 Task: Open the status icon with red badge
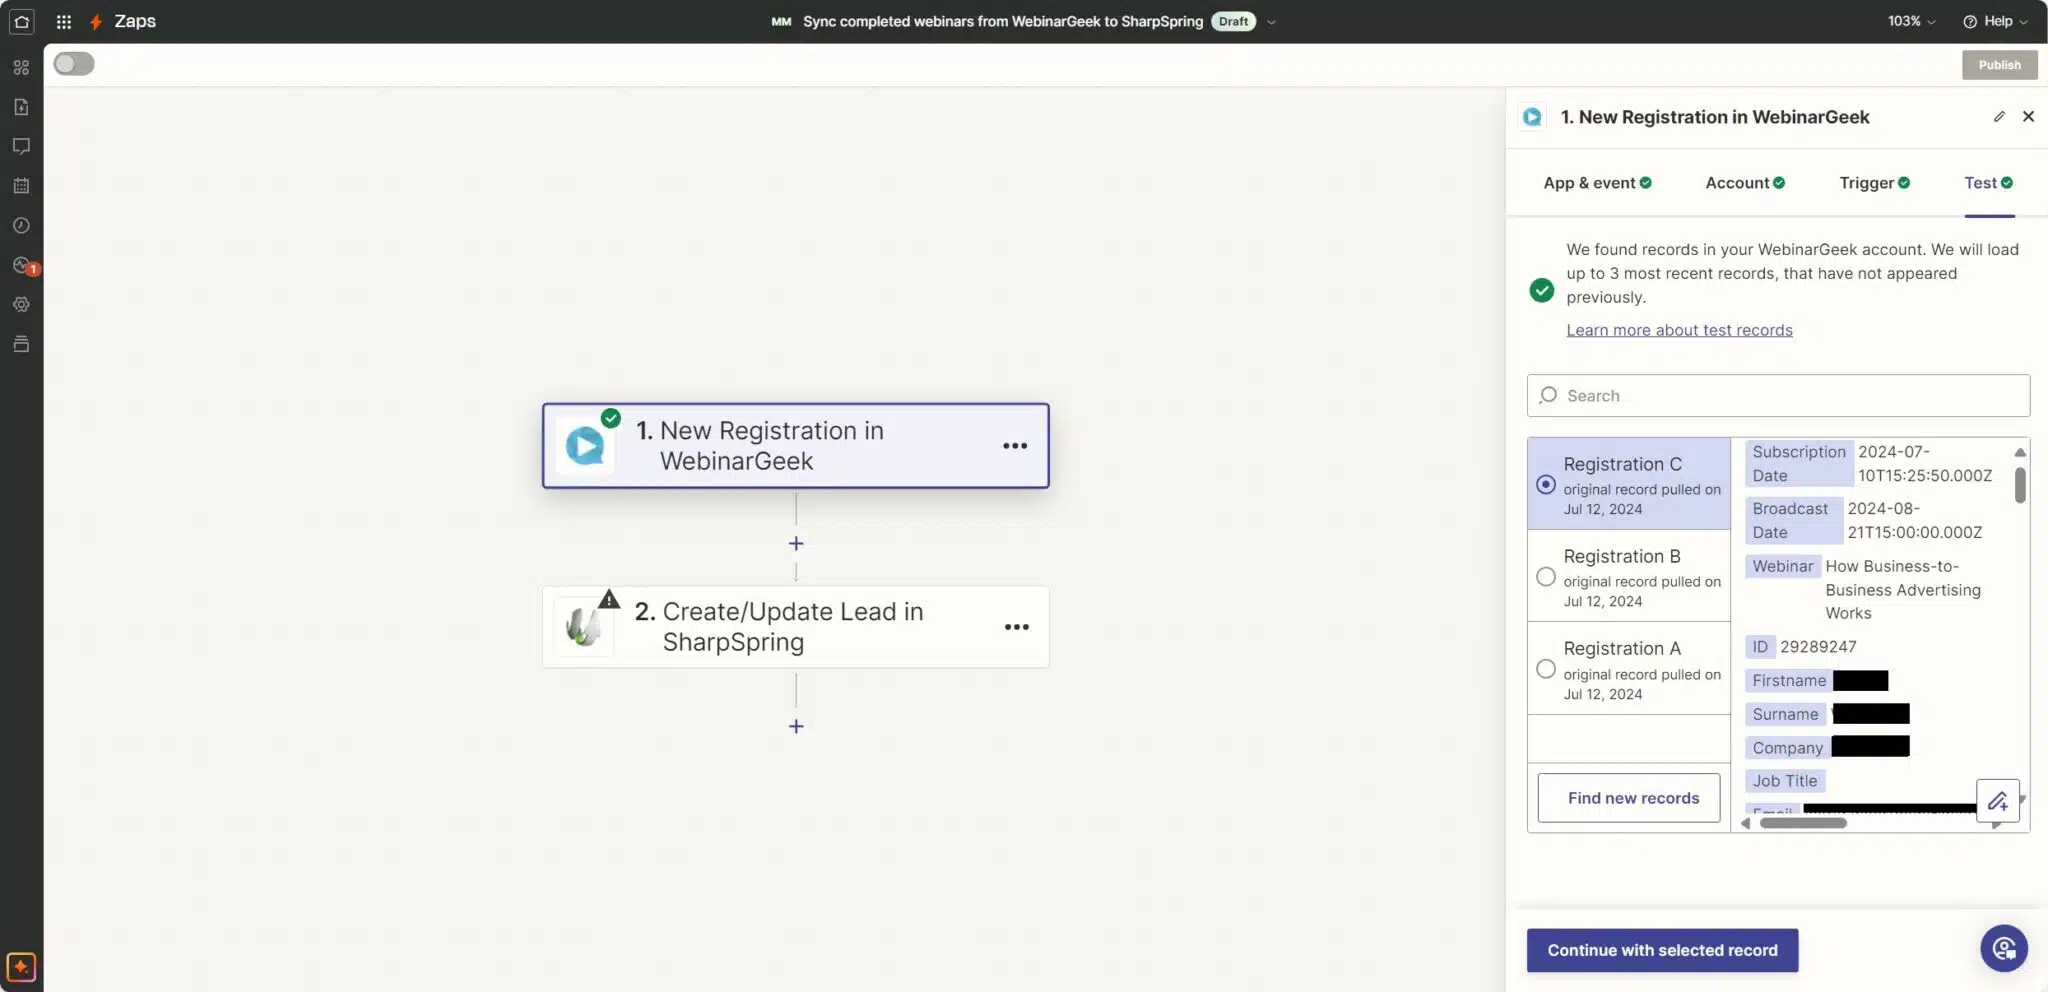[24, 266]
